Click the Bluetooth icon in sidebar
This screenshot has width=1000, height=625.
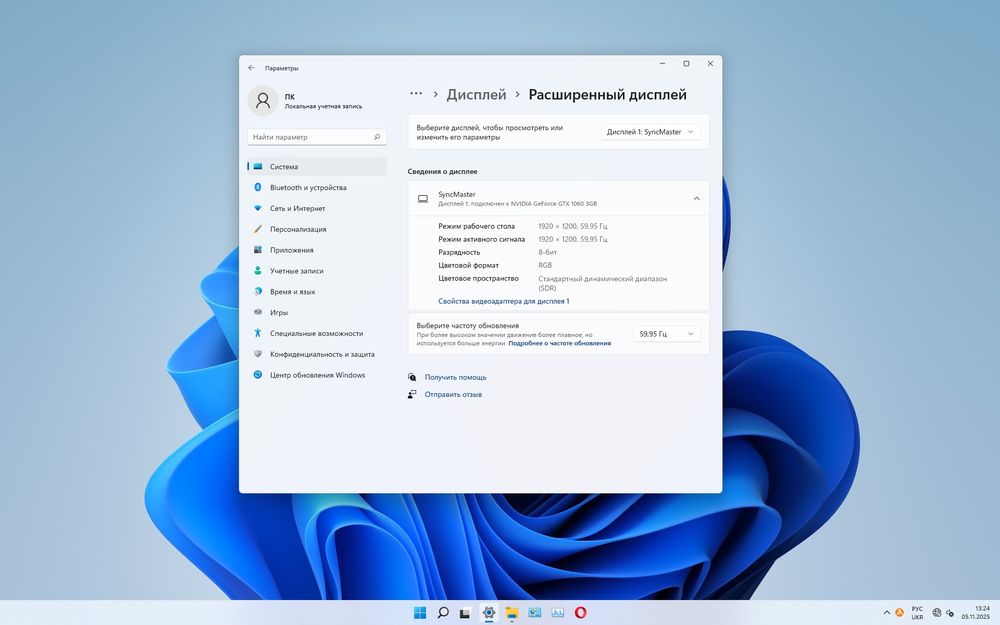pos(258,188)
